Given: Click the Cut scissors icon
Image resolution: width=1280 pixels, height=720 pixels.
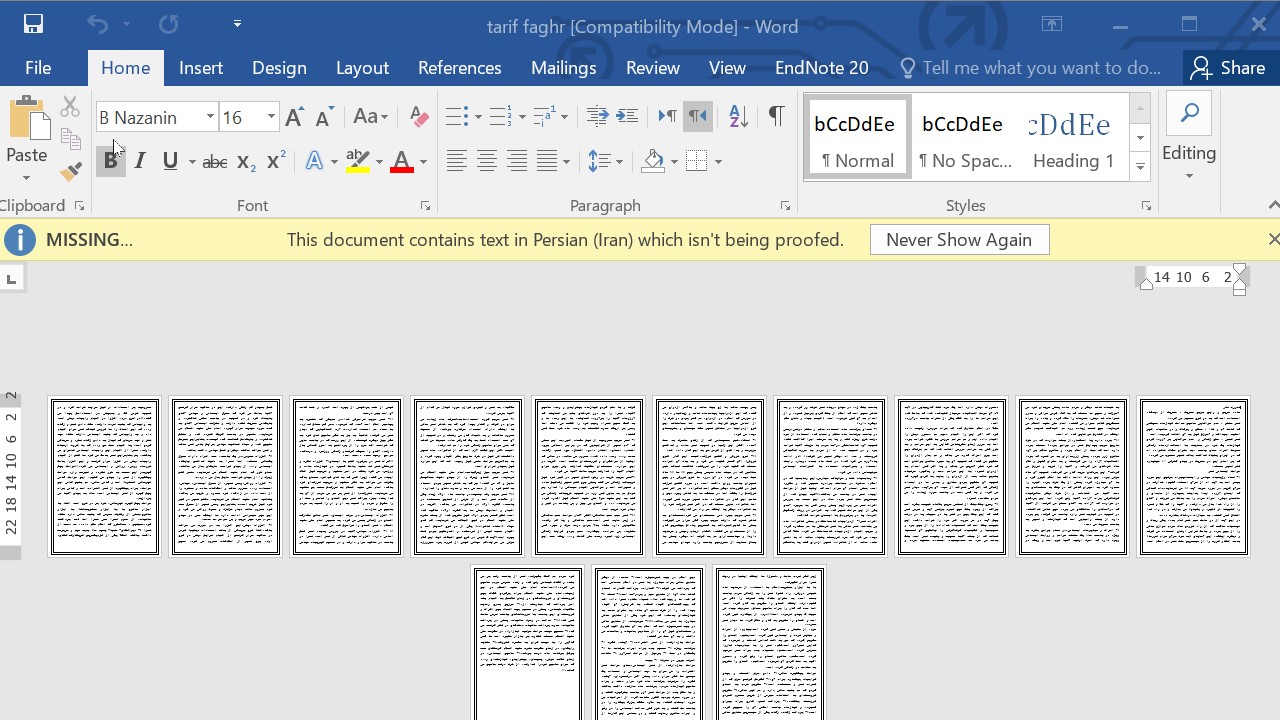Looking at the screenshot, I should coord(70,106).
